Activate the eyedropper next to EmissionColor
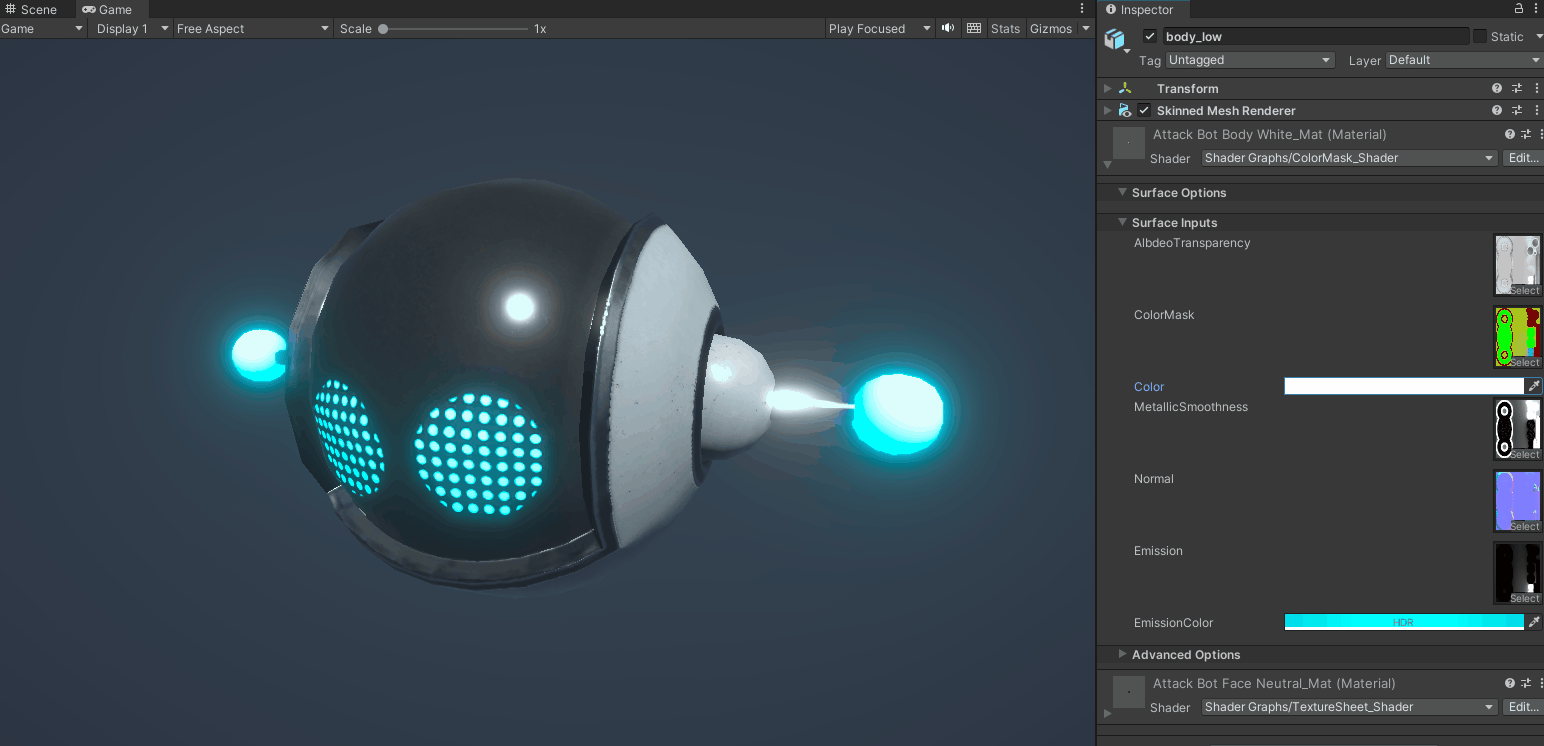Viewport: 1544px width, 746px height. coord(1537,621)
